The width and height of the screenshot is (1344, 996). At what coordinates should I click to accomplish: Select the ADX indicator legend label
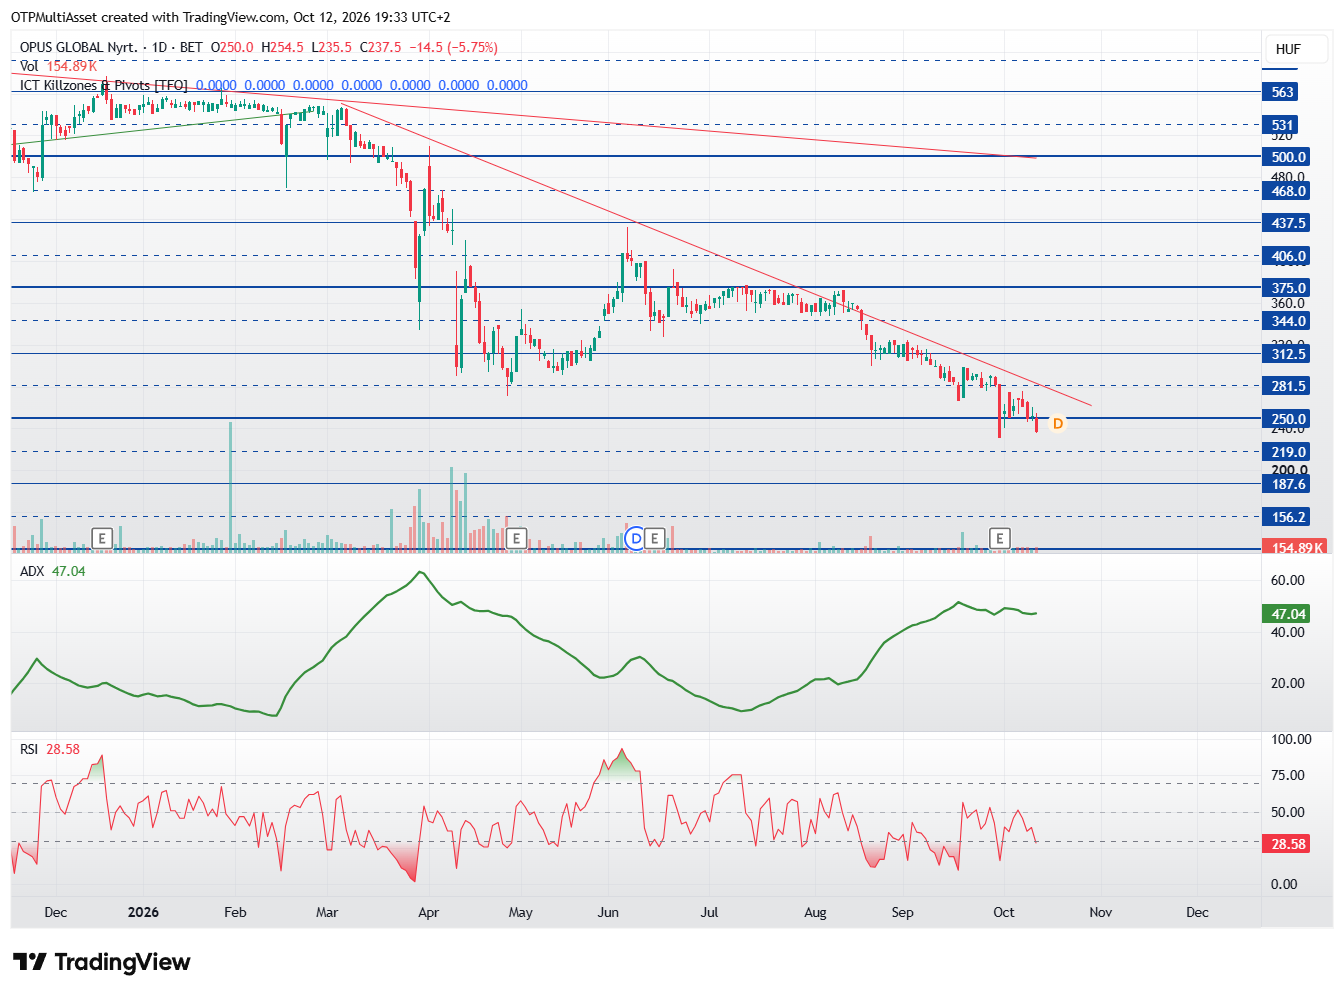pyautogui.click(x=32, y=571)
